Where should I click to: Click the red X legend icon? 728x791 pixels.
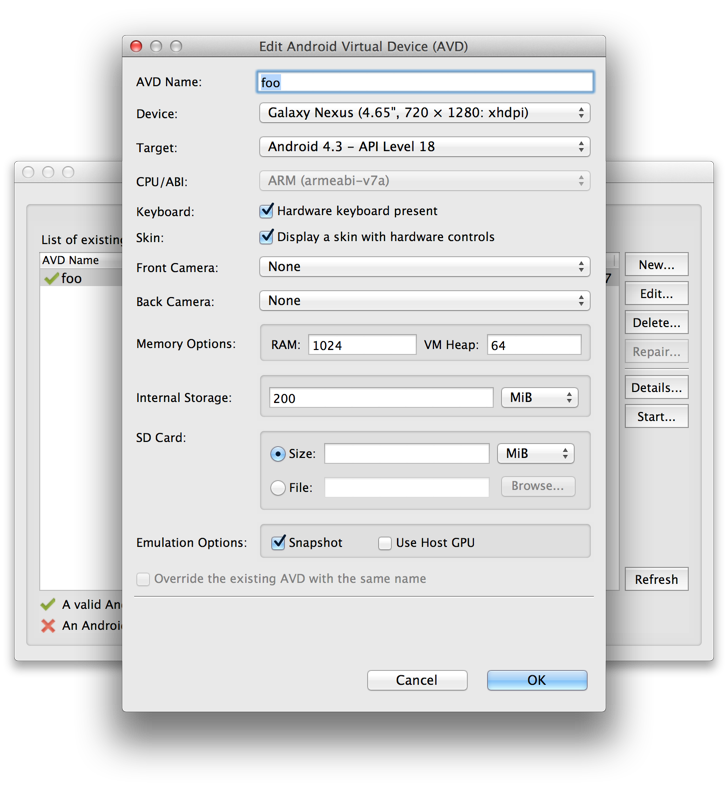[x=48, y=626]
